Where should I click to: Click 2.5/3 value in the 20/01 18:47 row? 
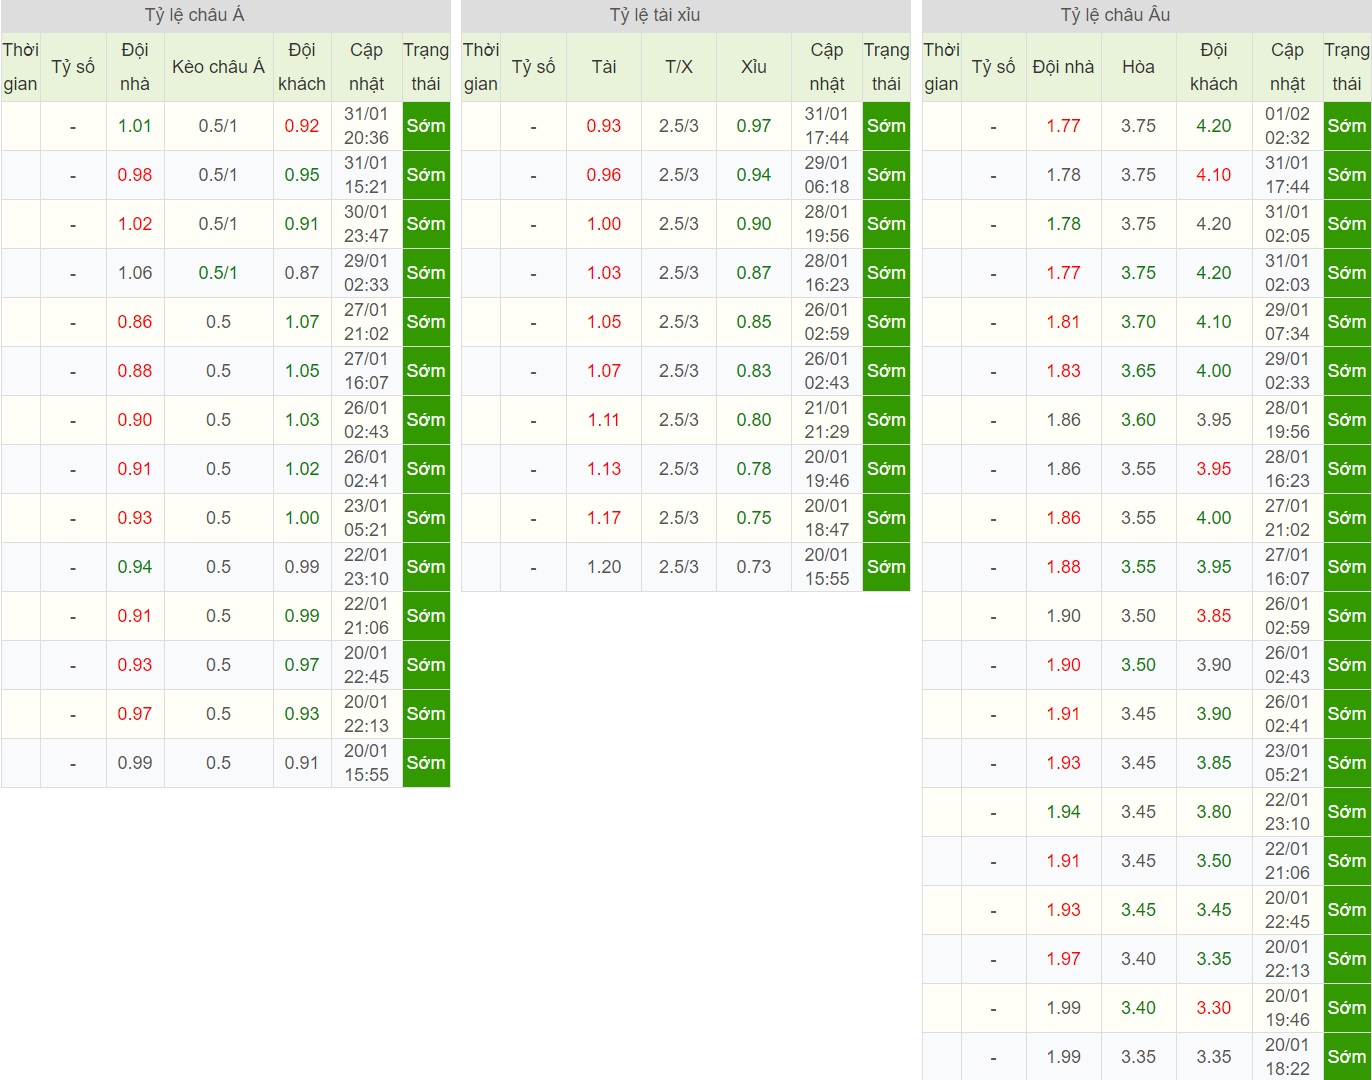(x=679, y=518)
